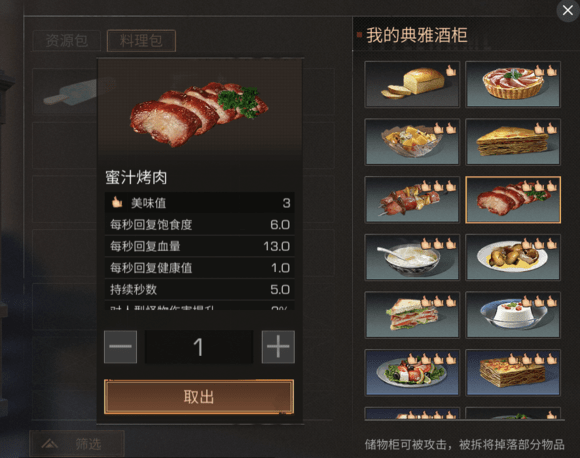Pick the mushroom plate item
Viewport: 580px width, 458px height.
click(x=513, y=257)
